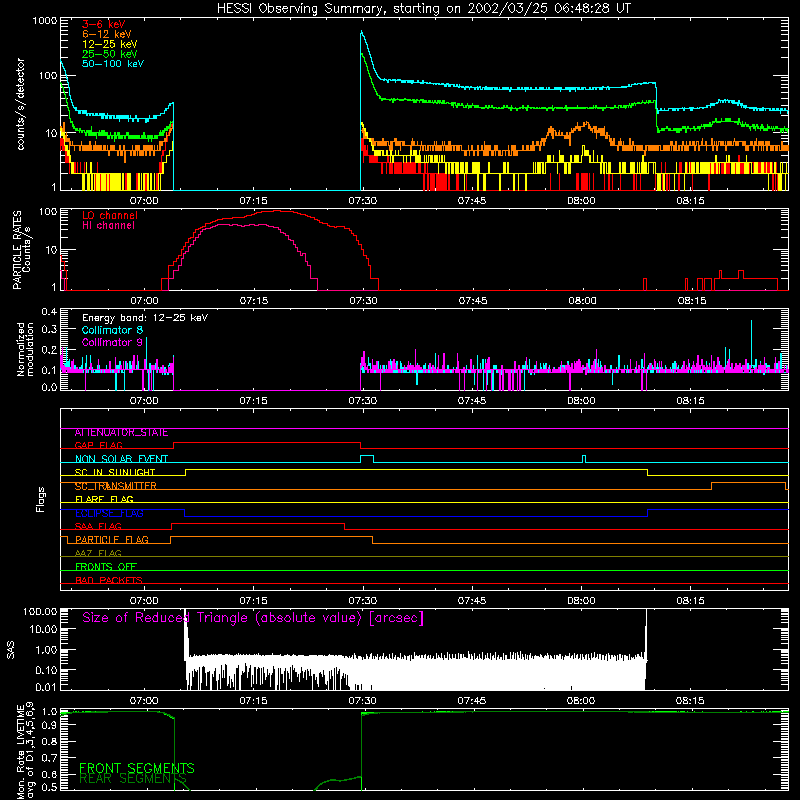Select the Collimator 9 legend label
The height and width of the screenshot is (800, 800).
tap(112, 342)
